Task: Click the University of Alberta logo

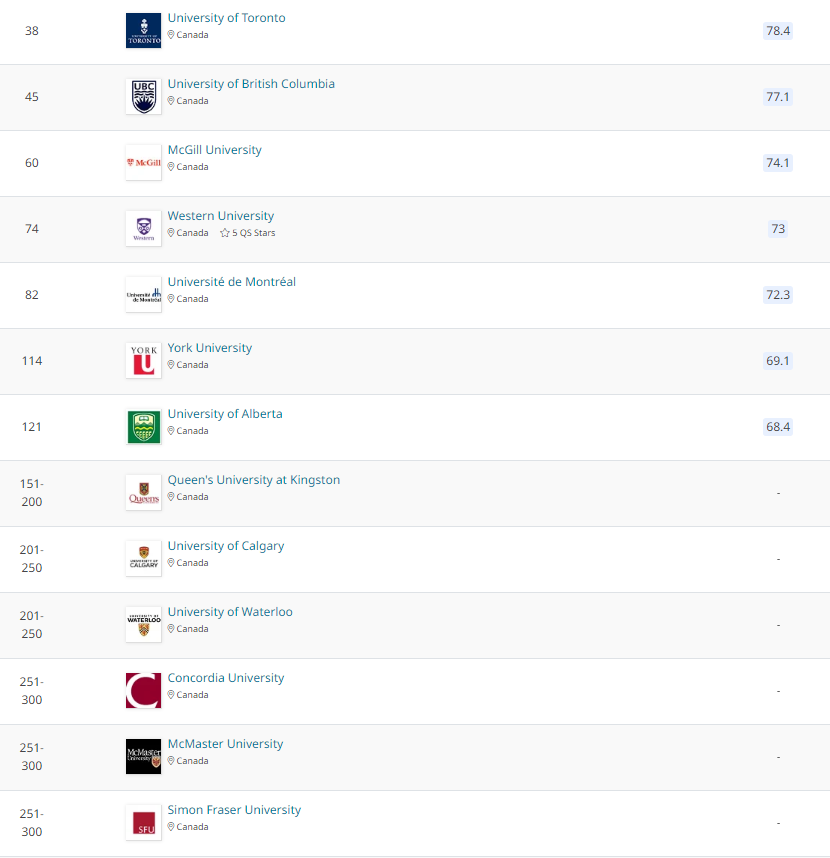Action: 143,427
